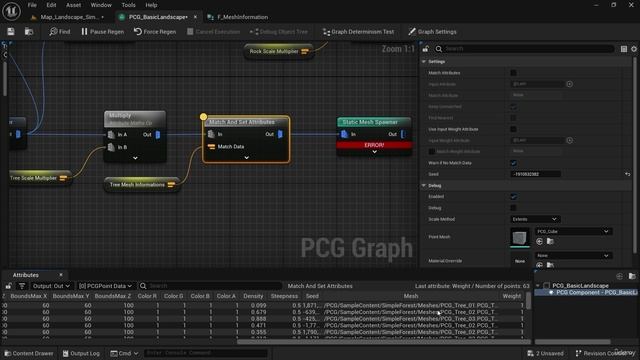The image size is (640, 360).
Task: Click Force Regen in the toolbar
Action: (x=155, y=31)
